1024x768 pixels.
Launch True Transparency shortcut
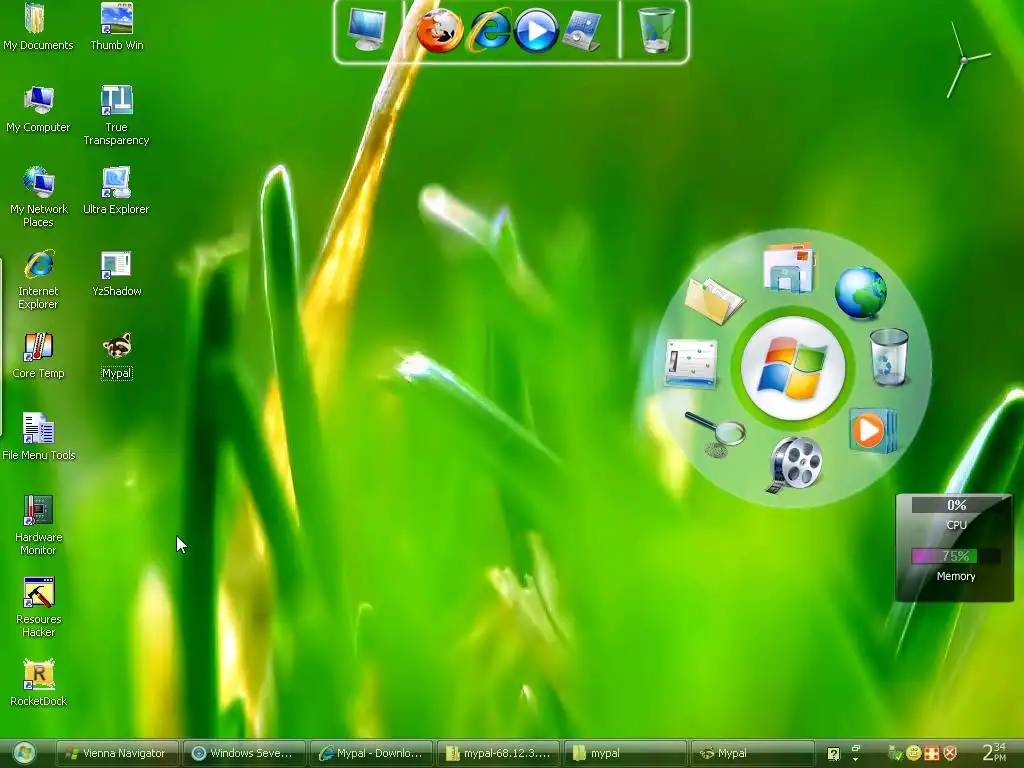(116, 116)
